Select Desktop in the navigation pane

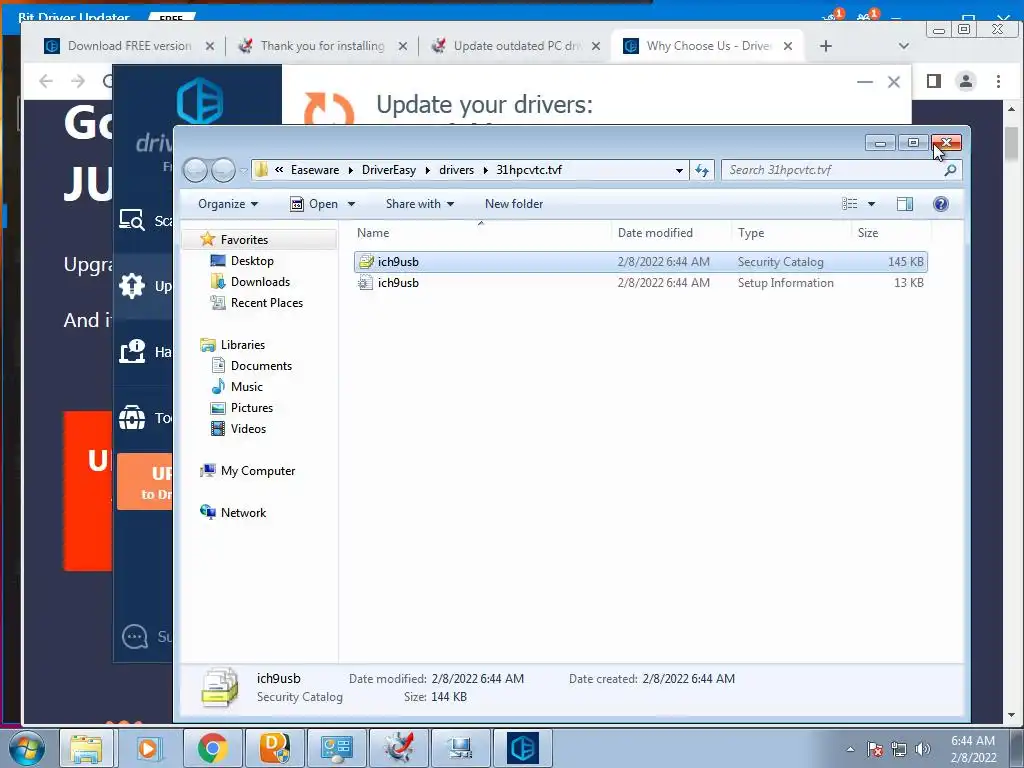pyautogui.click(x=252, y=261)
